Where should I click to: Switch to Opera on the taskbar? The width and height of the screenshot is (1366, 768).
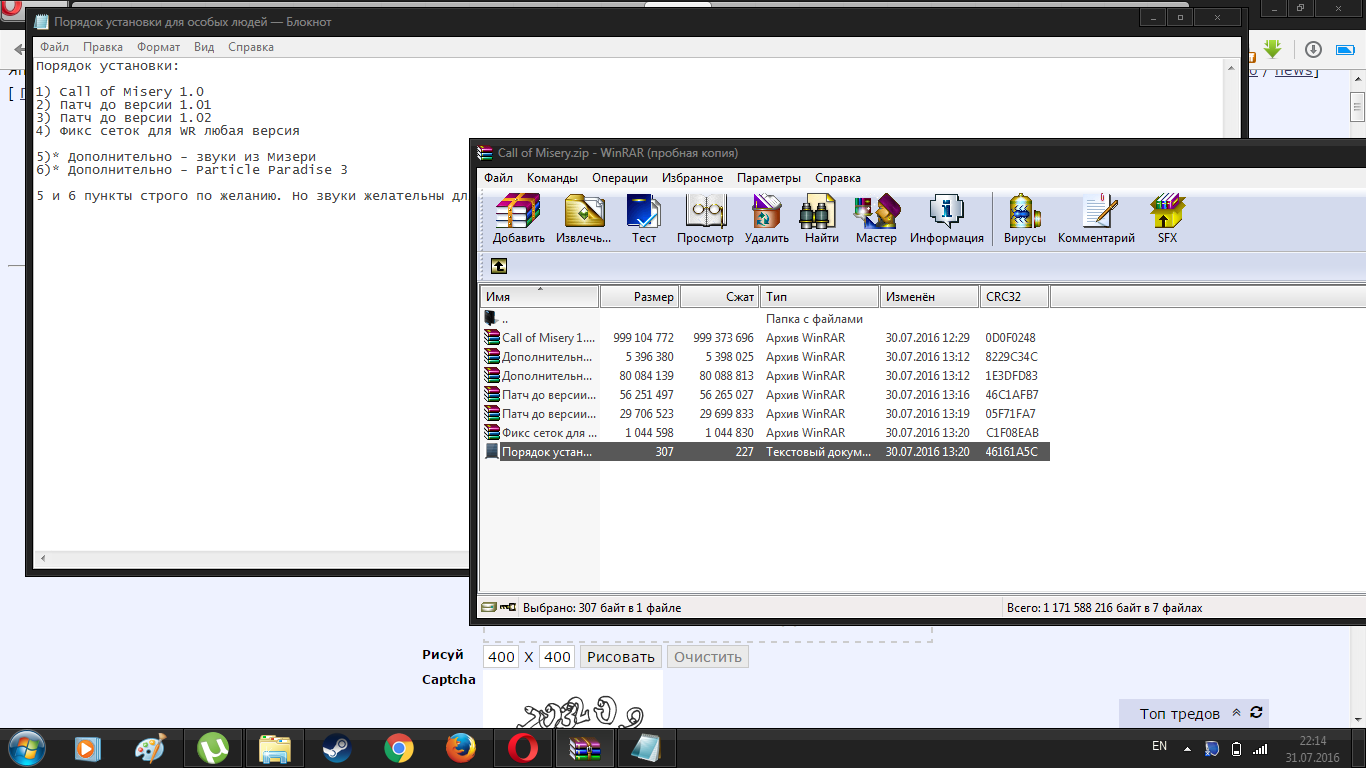pos(522,748)
